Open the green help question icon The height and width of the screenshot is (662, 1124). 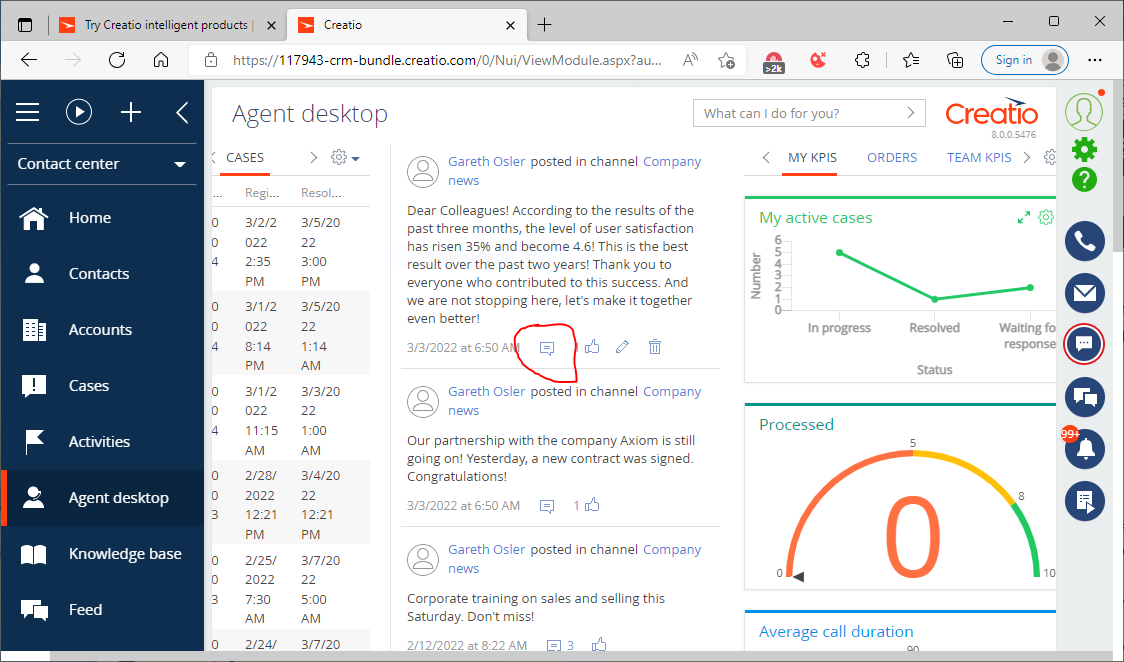1085,179
